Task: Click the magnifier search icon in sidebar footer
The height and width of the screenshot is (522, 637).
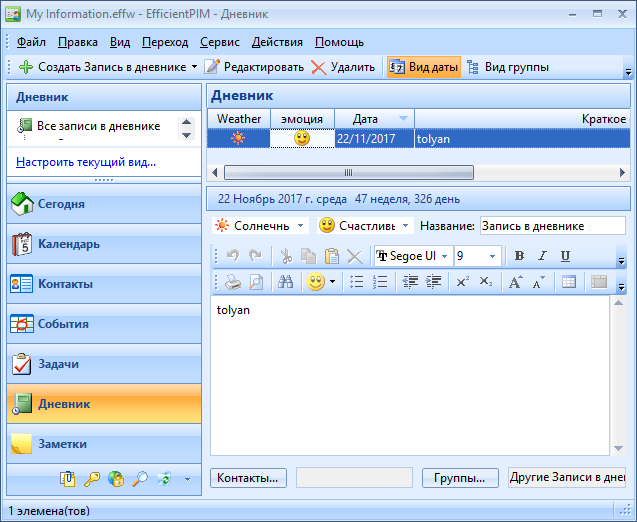Action: (140, 479)
